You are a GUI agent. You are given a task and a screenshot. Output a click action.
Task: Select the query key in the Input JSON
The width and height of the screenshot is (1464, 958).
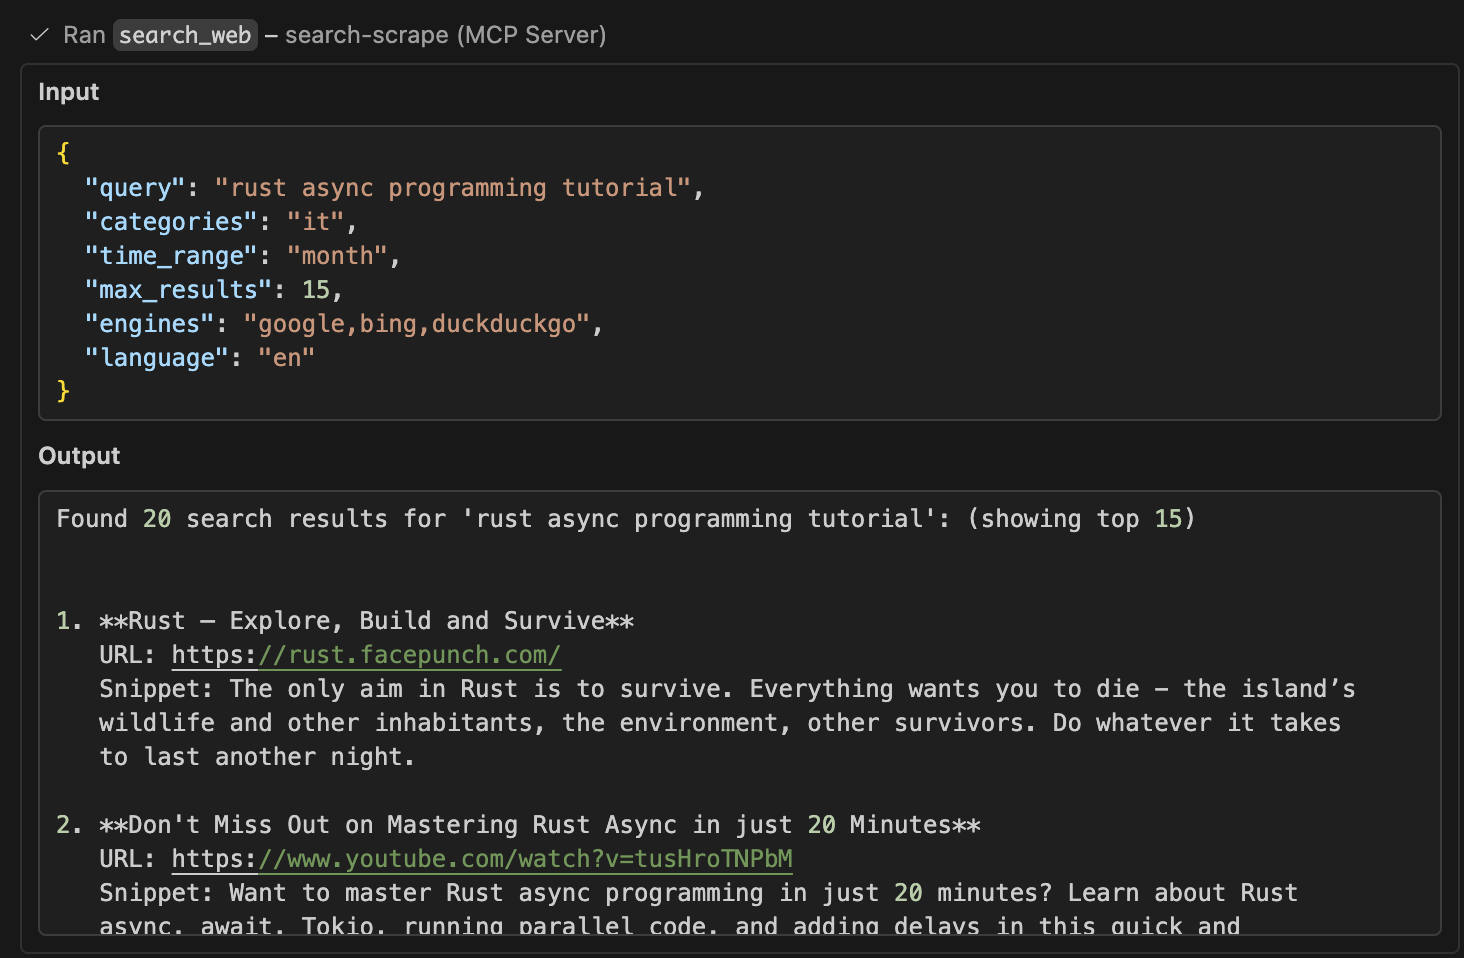pyautogui.click(x=133, y=187)
